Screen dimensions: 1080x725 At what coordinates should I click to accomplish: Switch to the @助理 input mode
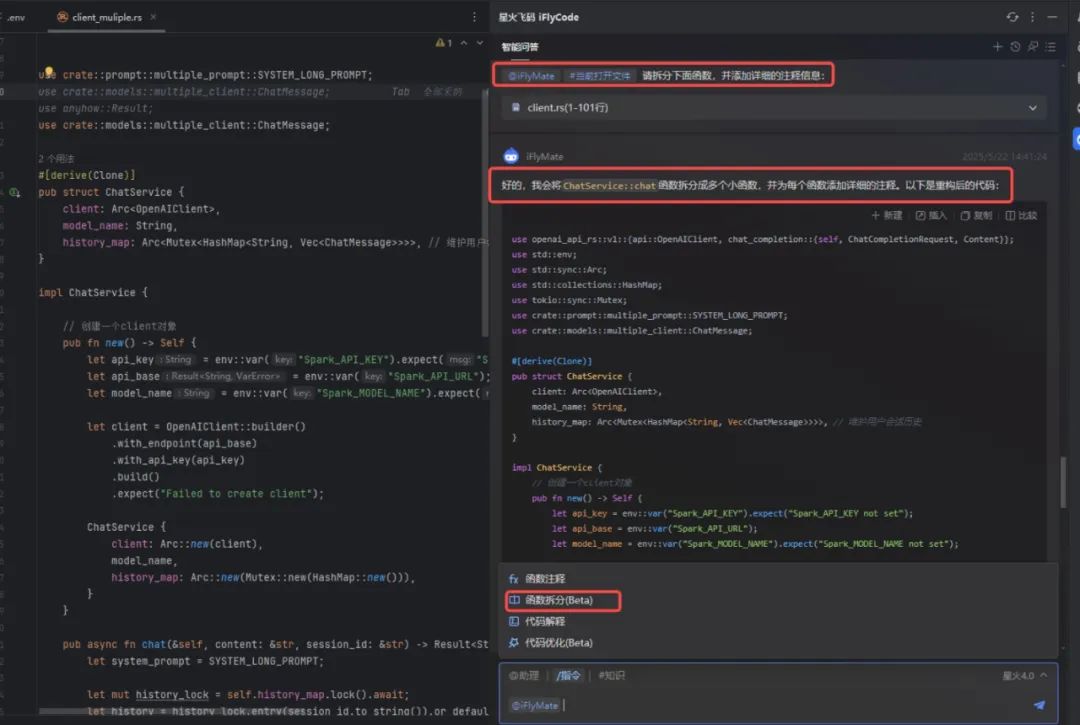(523, 675)
